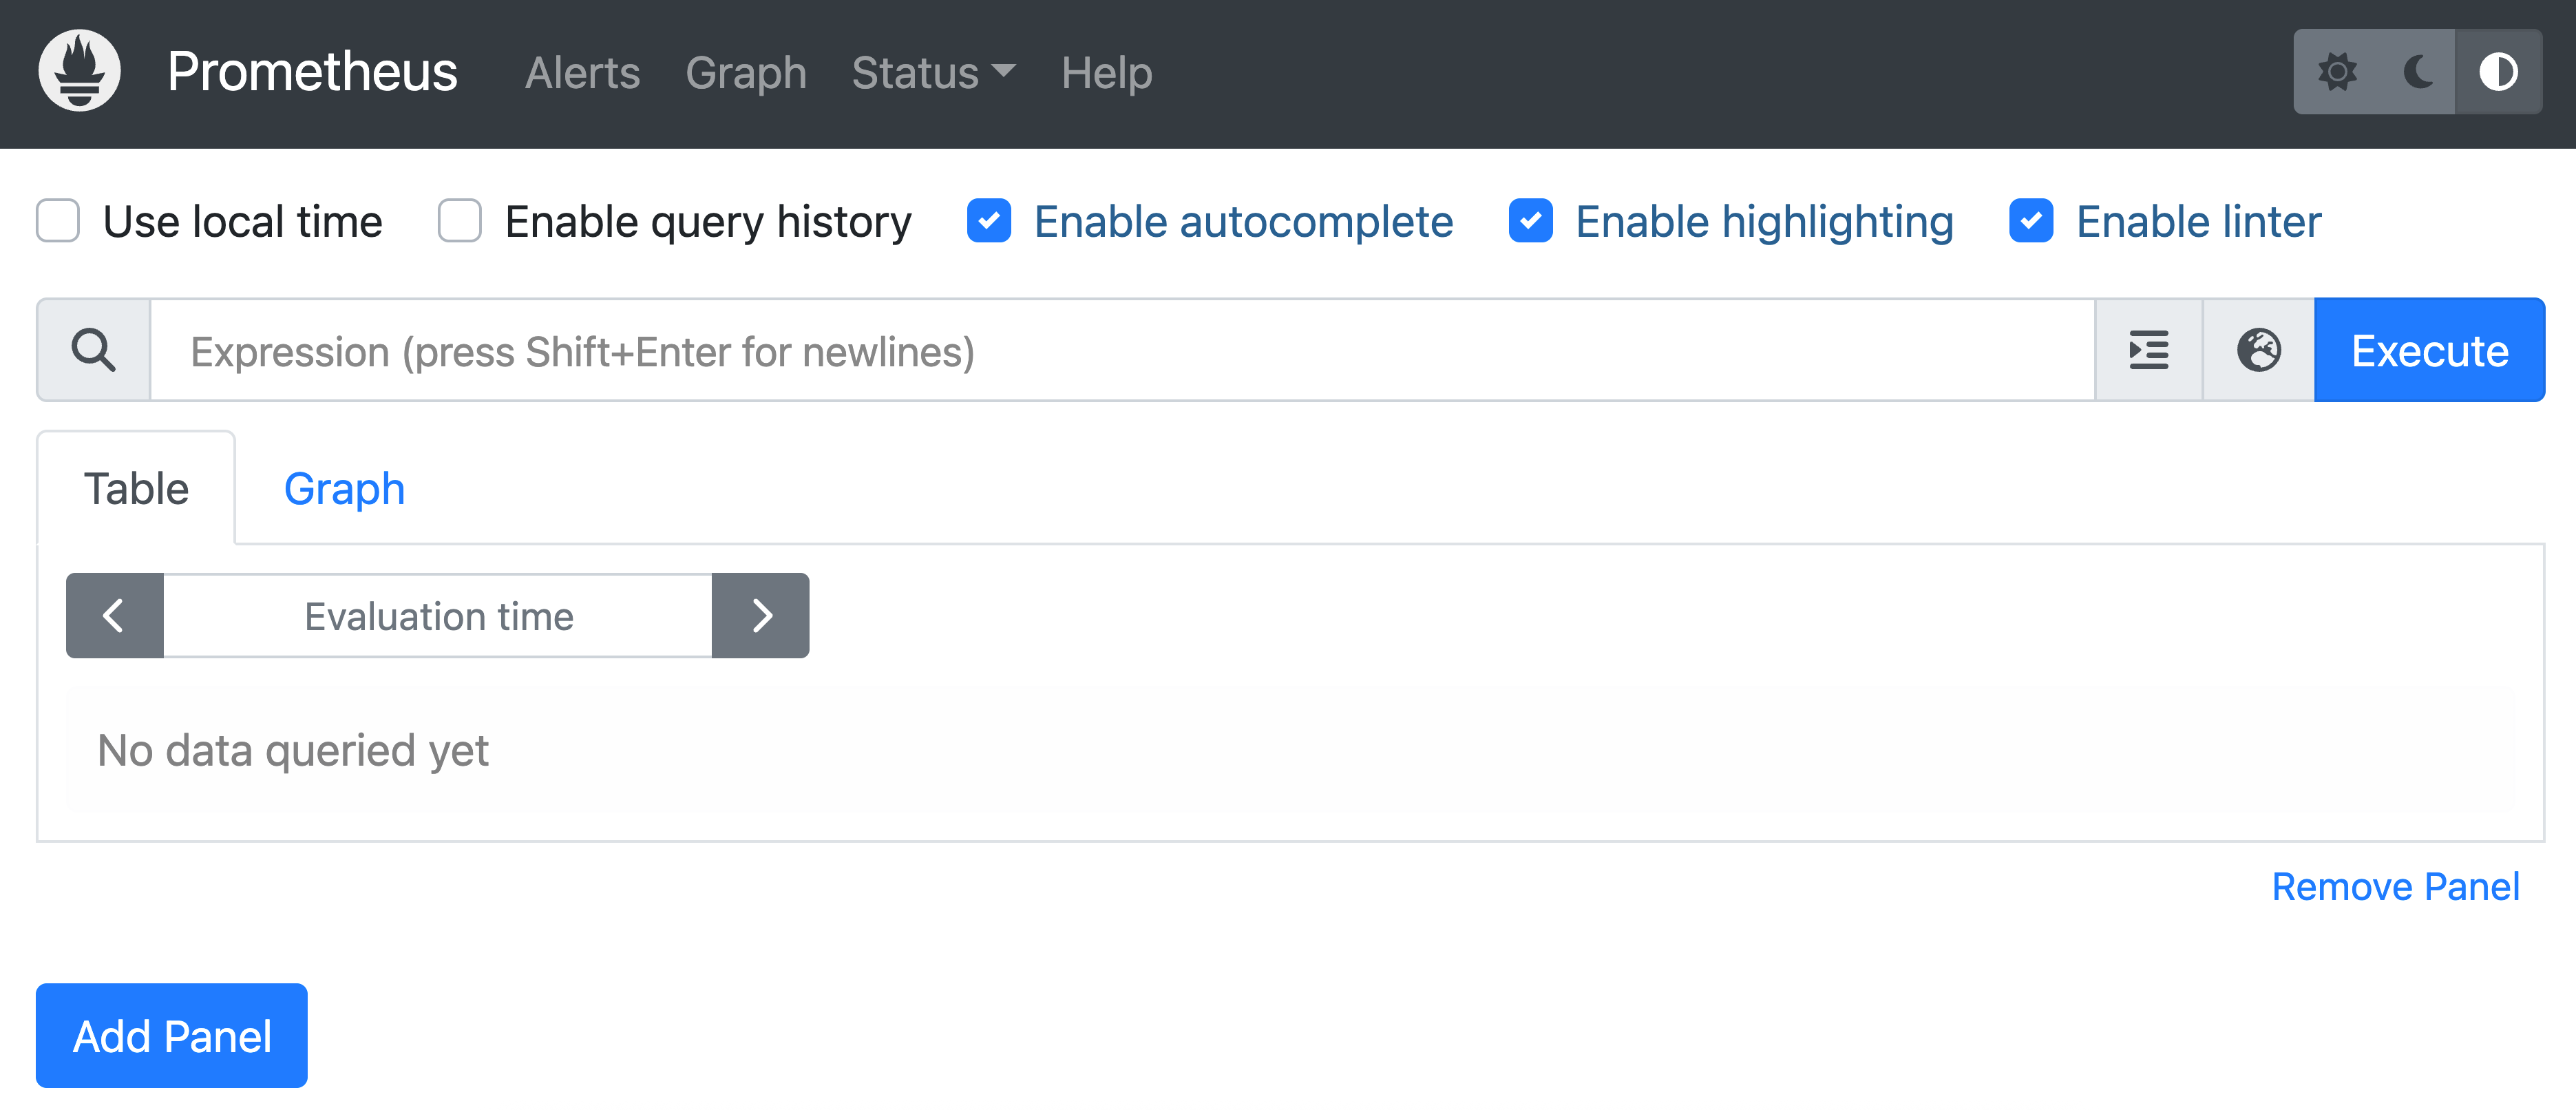Screen dimensions: 2576x1110
Task: Click the search magnifier icon
Action: 94,351
